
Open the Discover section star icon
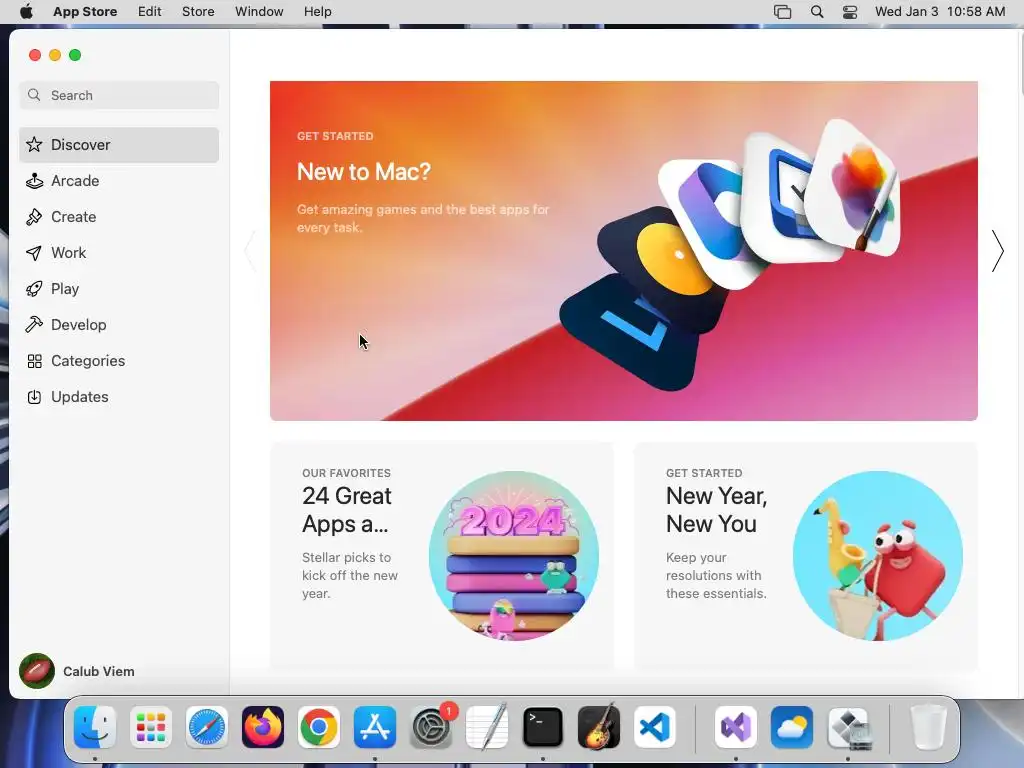click(x=34, y=144)
